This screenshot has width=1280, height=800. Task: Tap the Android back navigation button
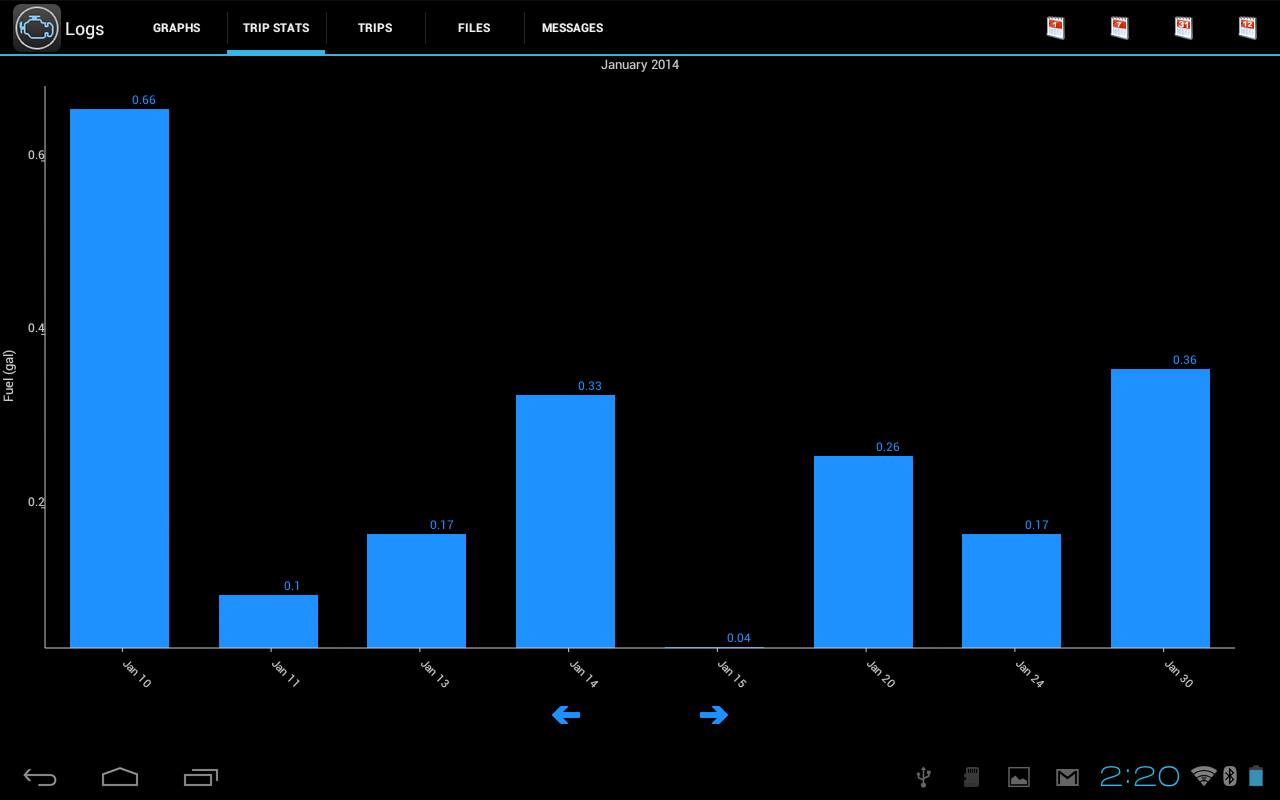[x=40, y=777]
